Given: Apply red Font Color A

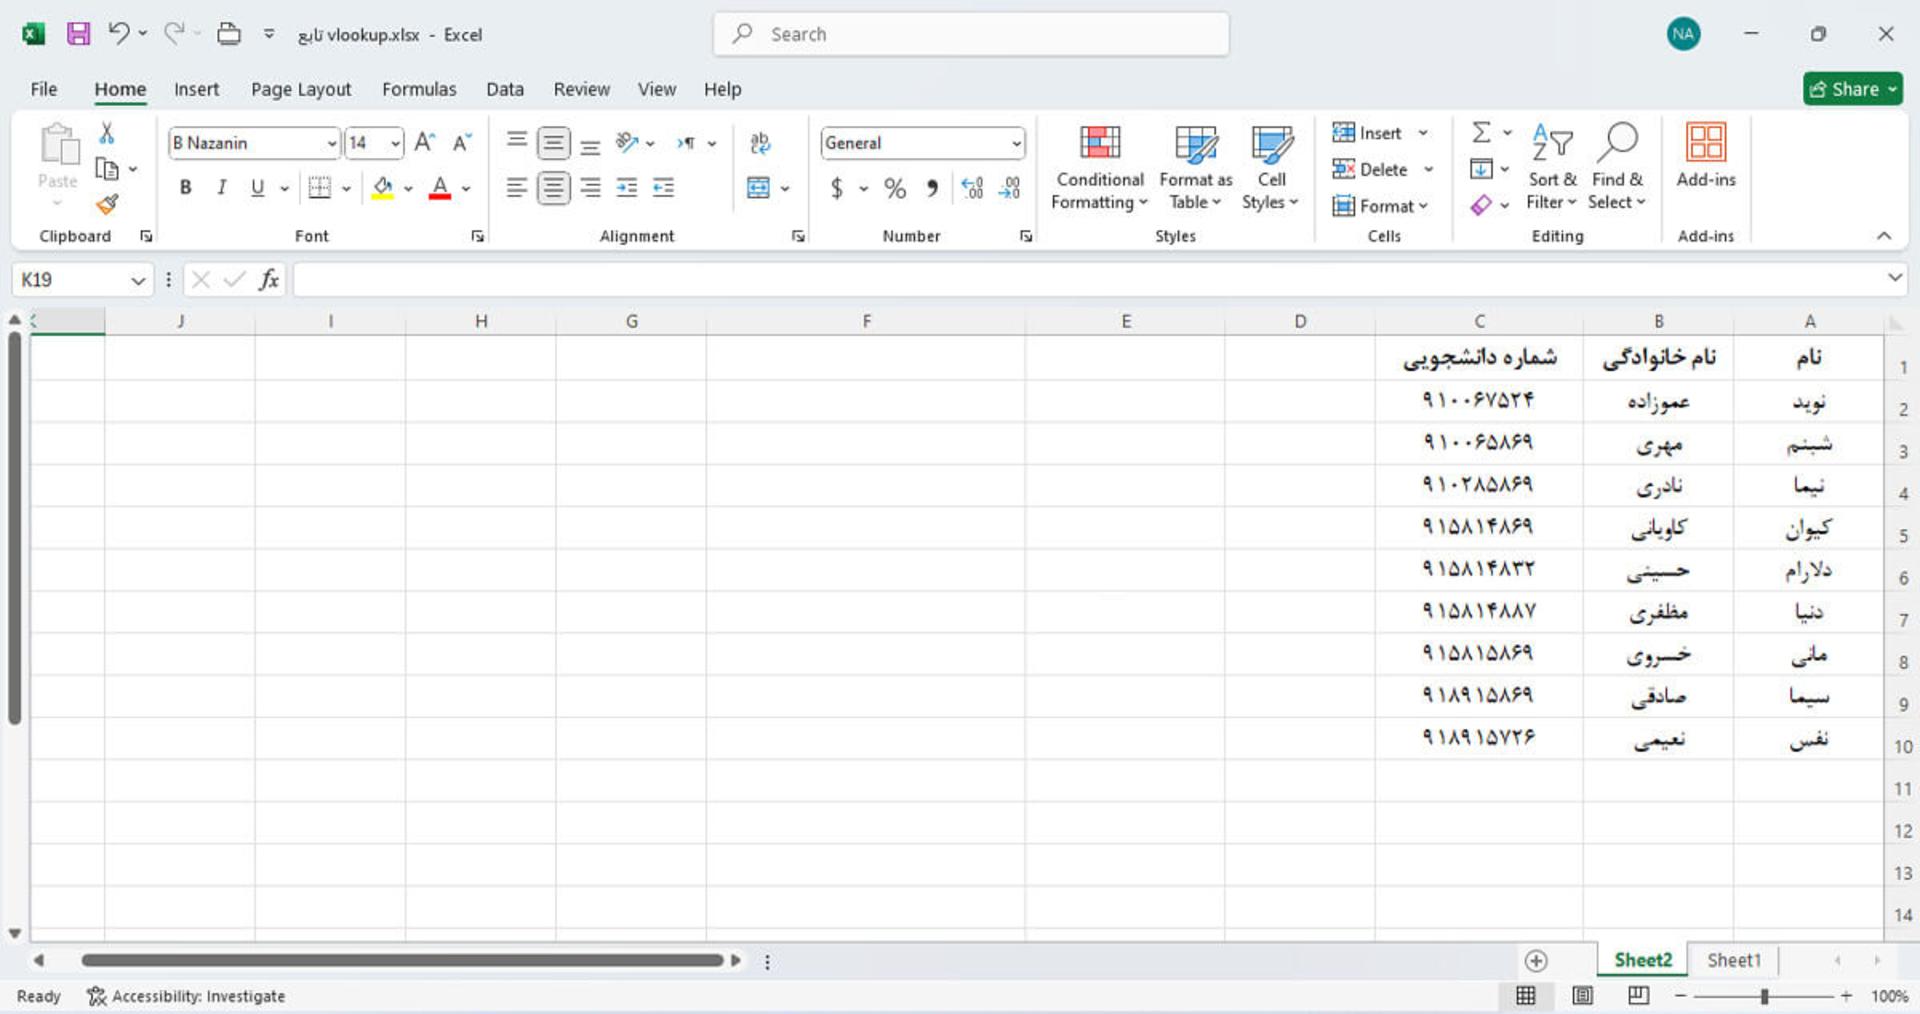Looking at the screenshot, I should click(440, 187).
